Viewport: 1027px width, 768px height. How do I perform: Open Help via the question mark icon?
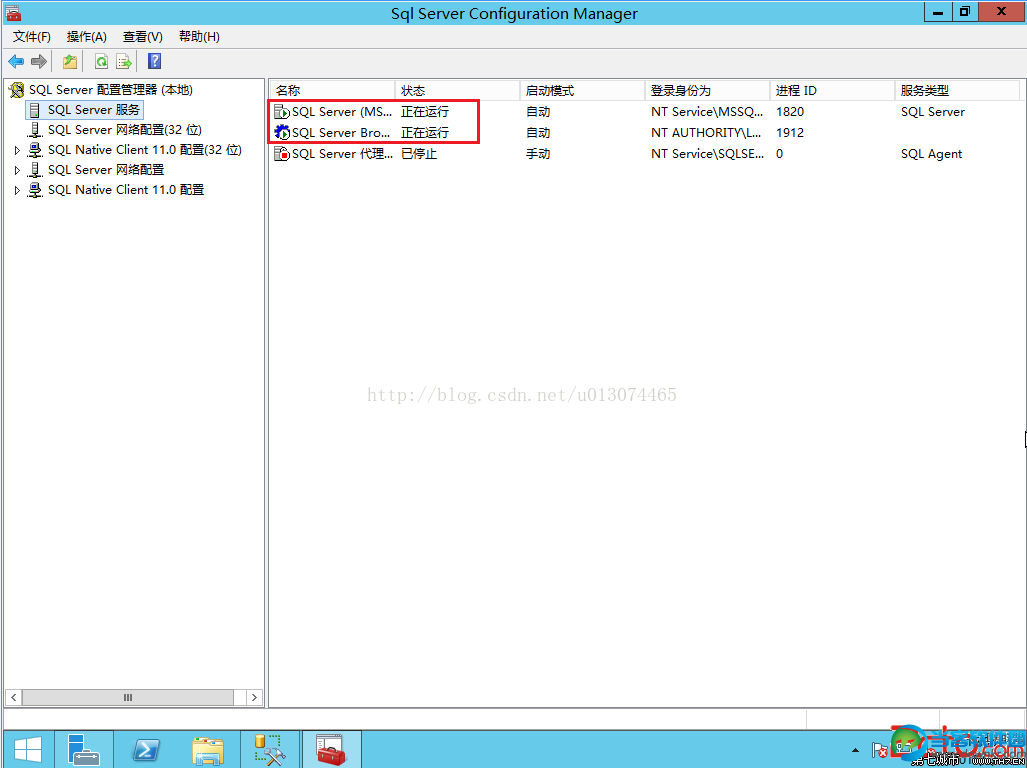155,61
